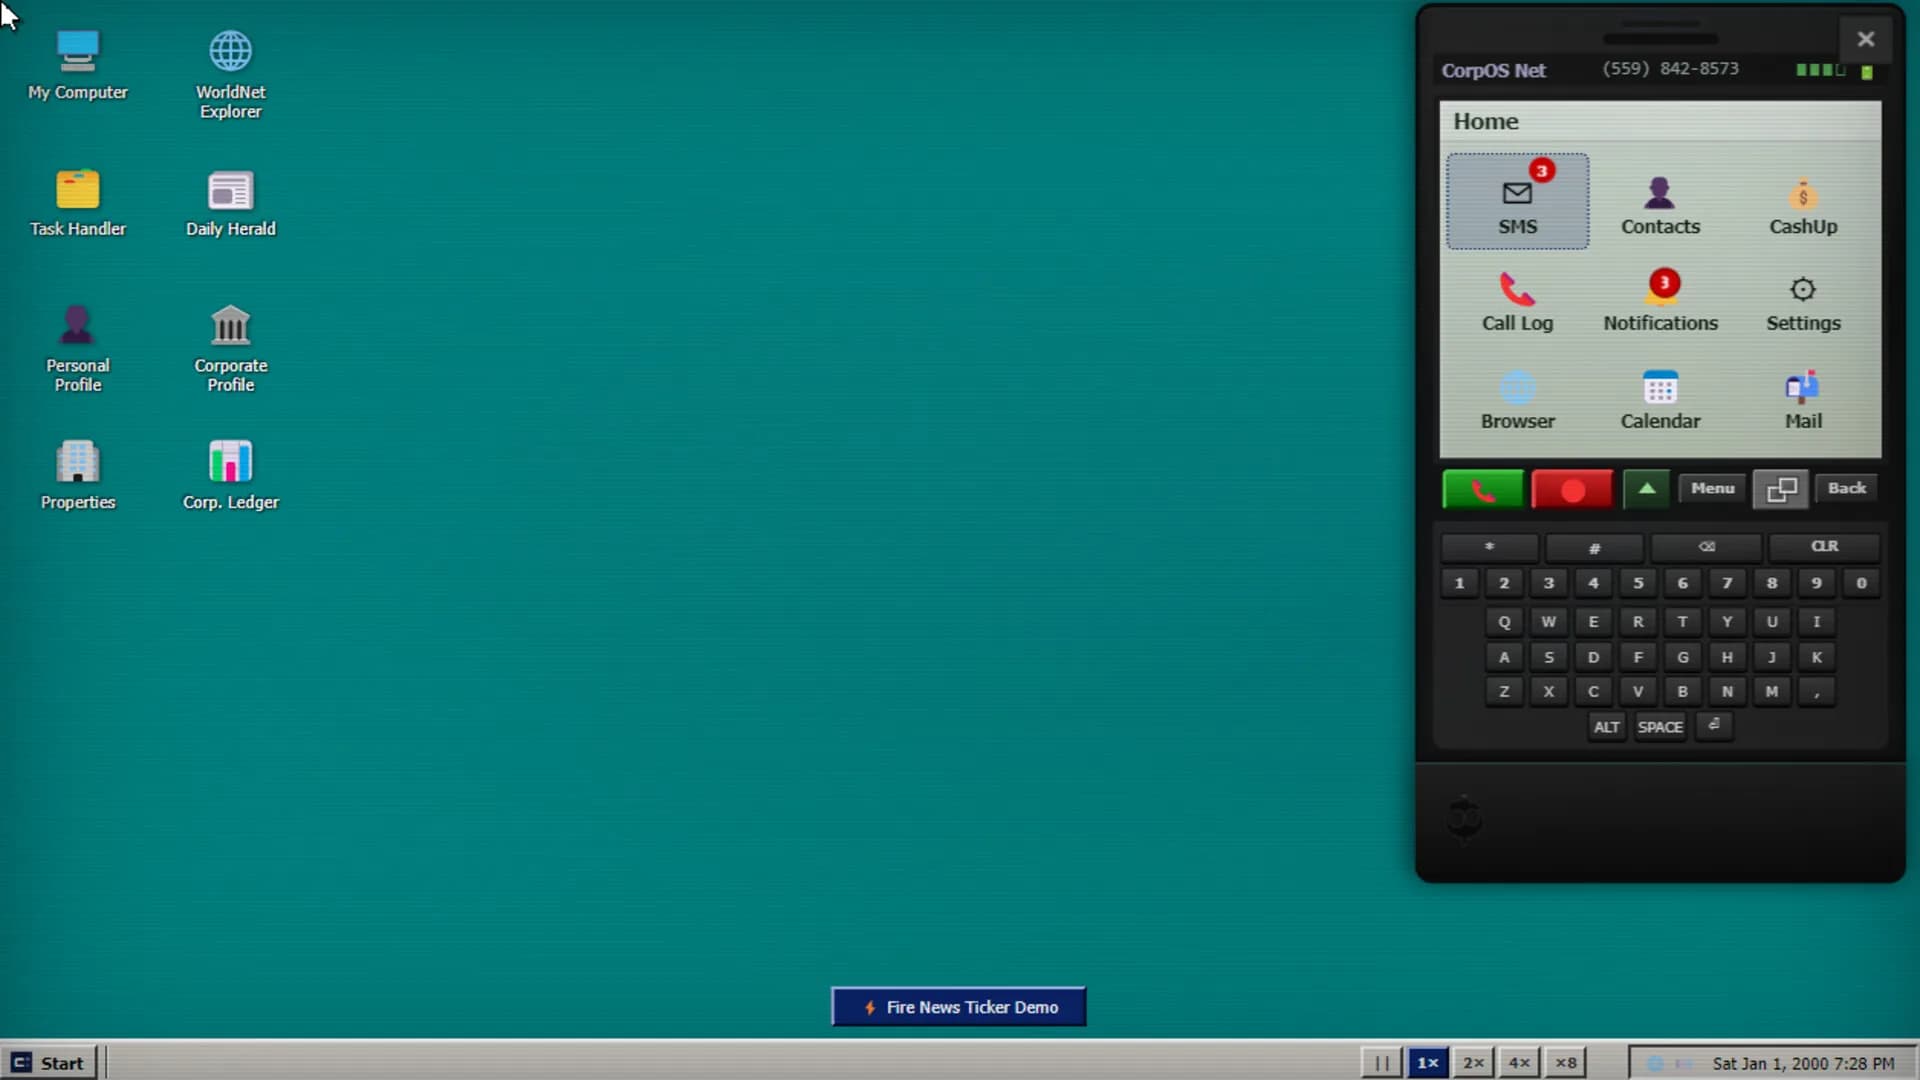Set game speed to 4x
The image size is (1920, 1080).
[1520, 1063]
